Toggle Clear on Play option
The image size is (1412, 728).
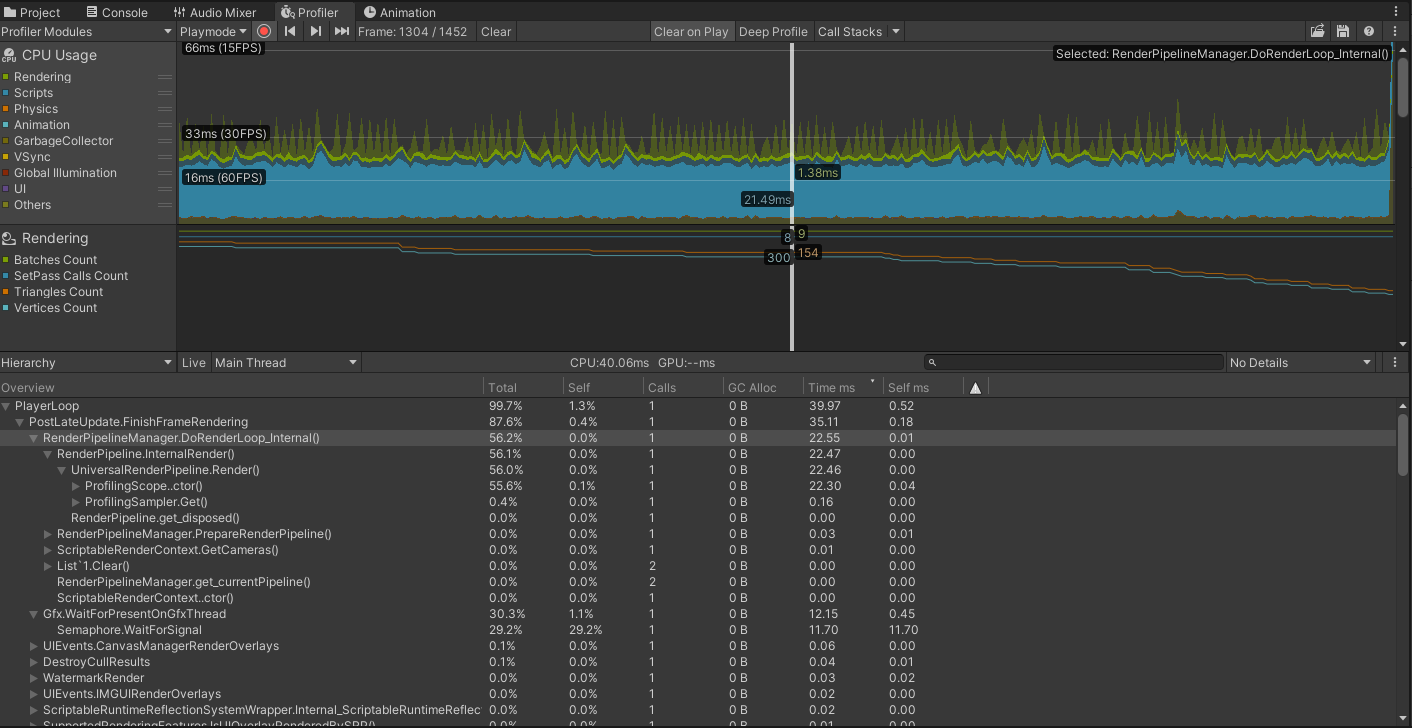tap(691, 31)
